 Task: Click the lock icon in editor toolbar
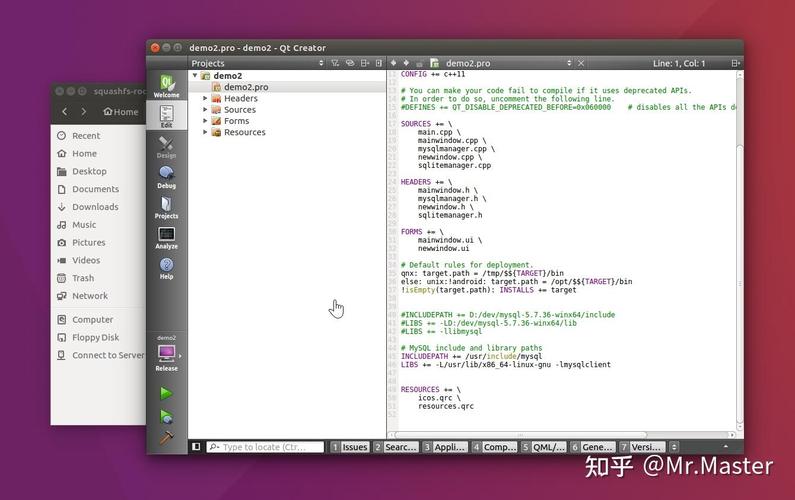tap(419, 64)
